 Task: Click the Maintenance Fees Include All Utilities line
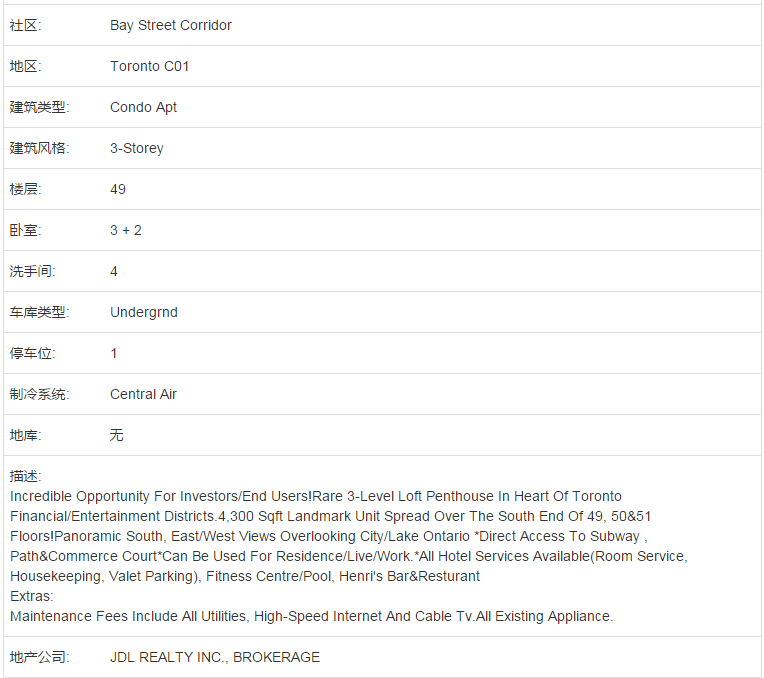point(311,616)
